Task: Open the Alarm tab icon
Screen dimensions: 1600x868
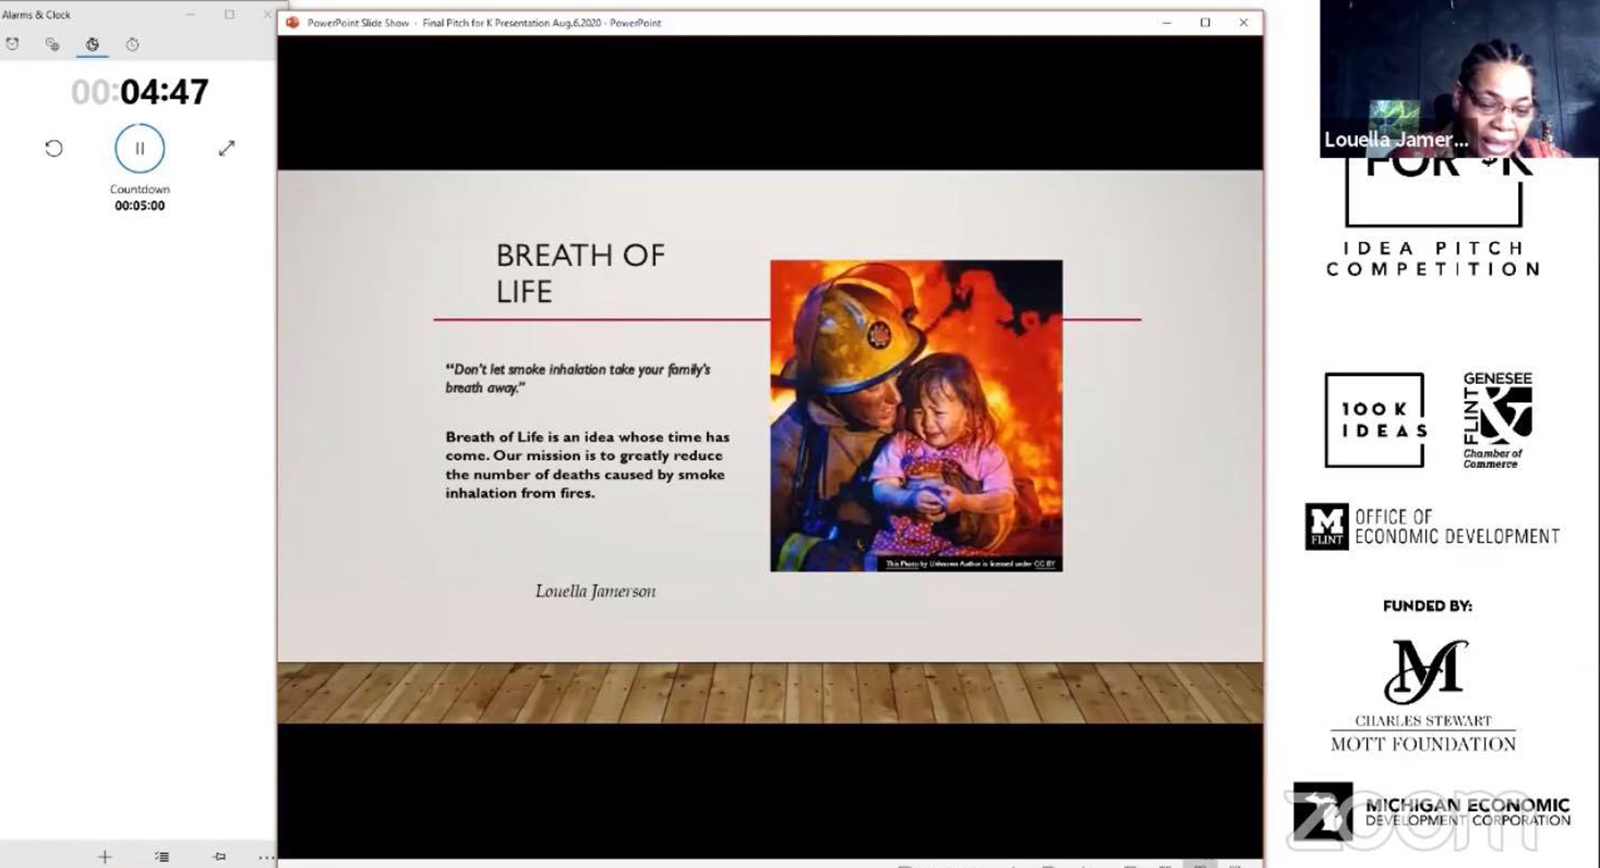Action: 13,44
